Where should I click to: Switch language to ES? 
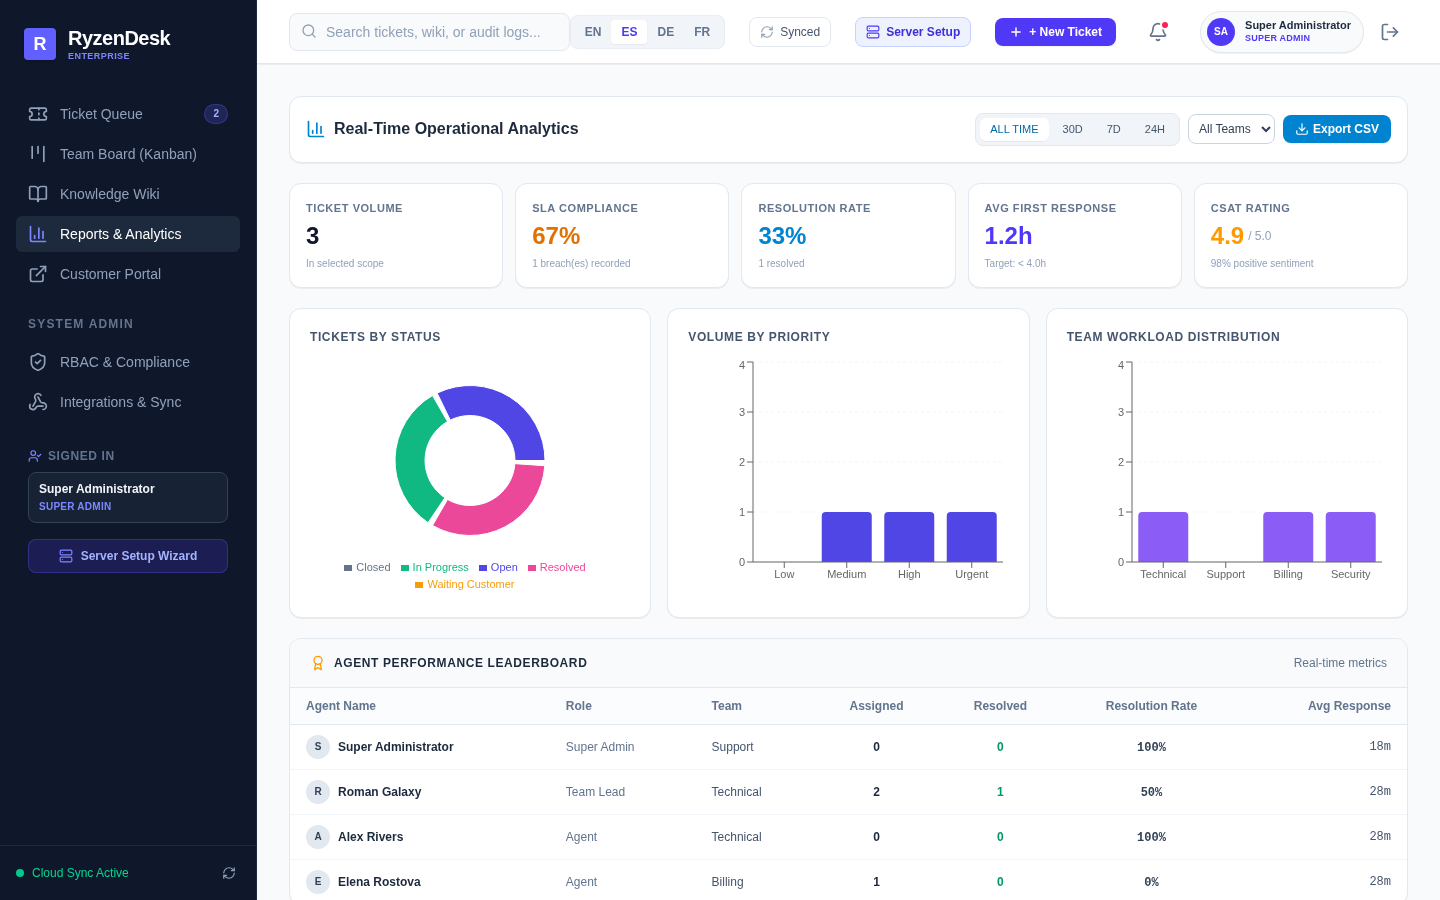[x=629, y=32]
